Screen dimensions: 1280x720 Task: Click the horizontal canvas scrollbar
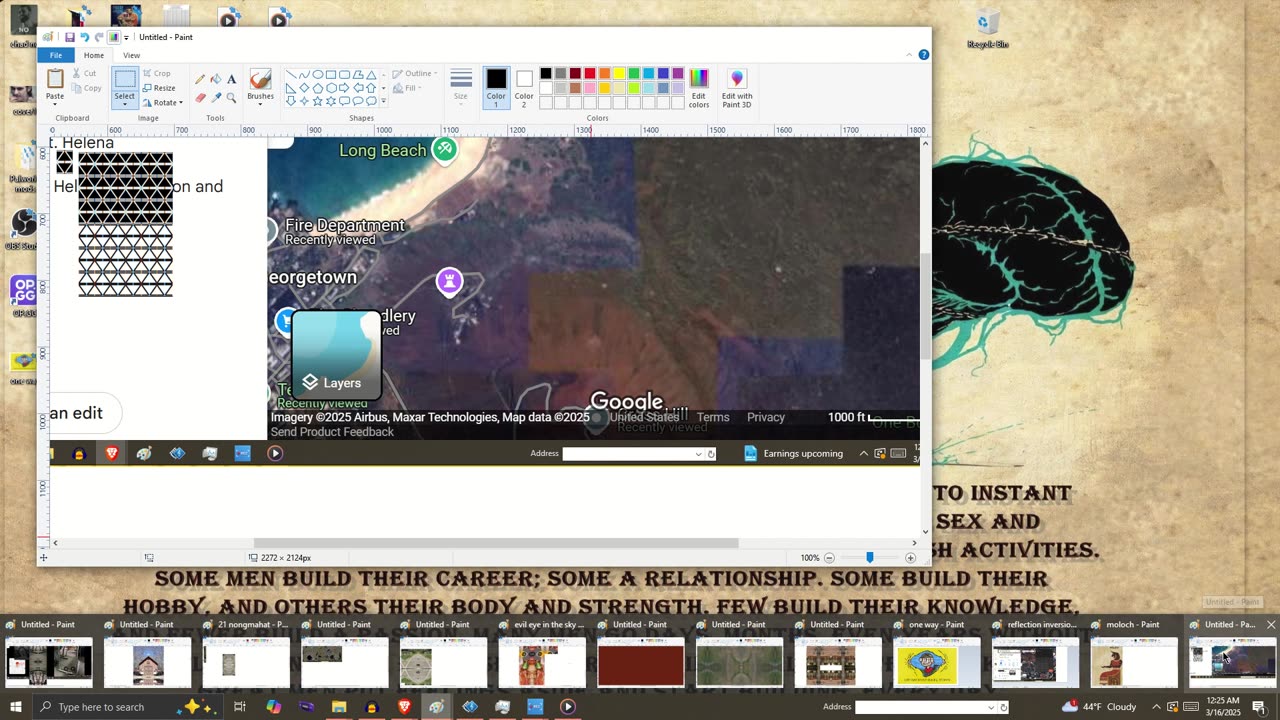(x=496, y=543)
